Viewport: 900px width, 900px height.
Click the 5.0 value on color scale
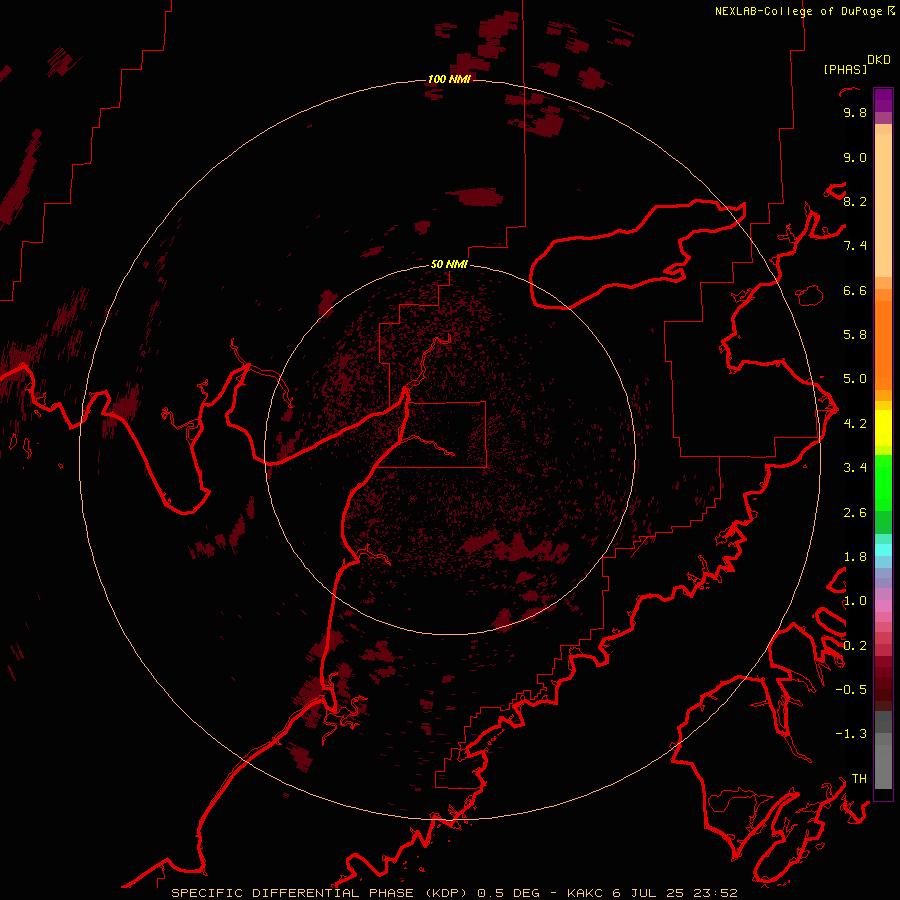pos(855,379)
